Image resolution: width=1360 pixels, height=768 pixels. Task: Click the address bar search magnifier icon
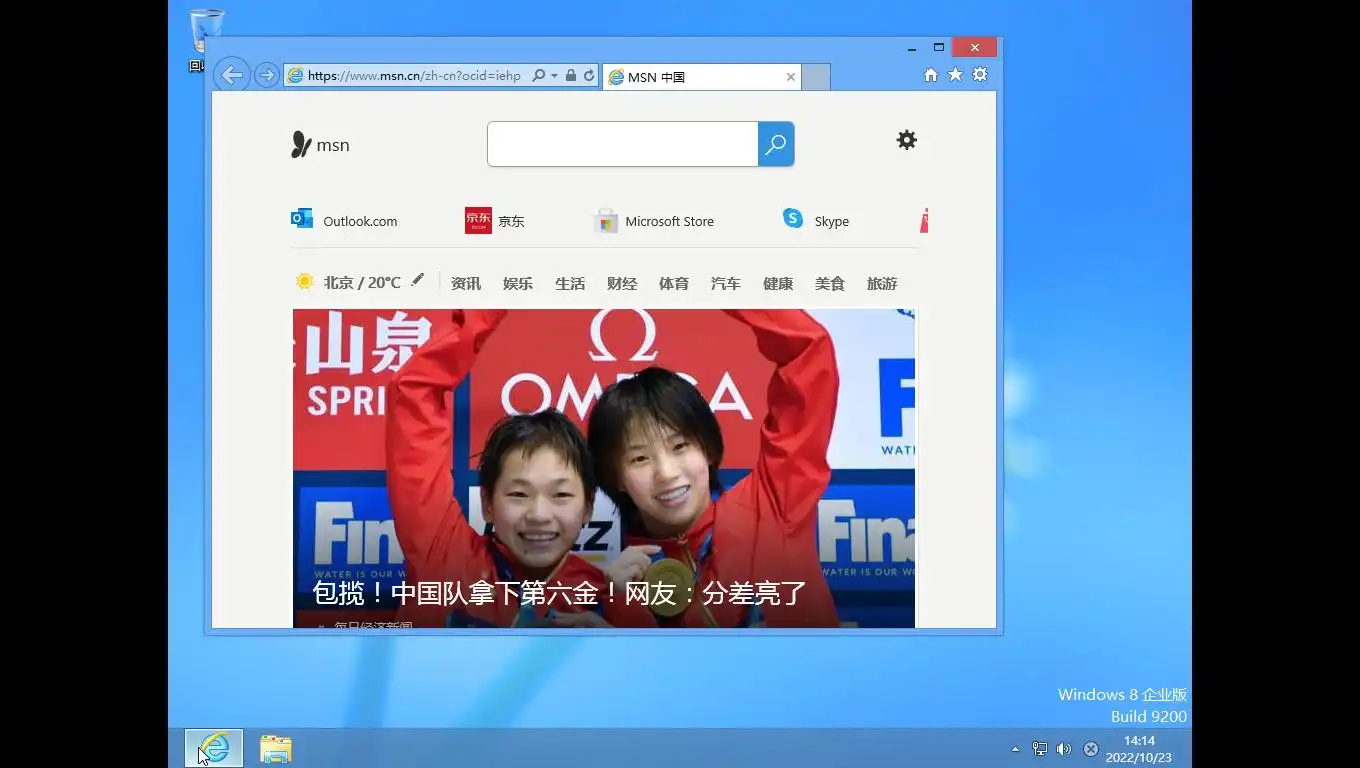pyautogui.click(x=538, y=76)
